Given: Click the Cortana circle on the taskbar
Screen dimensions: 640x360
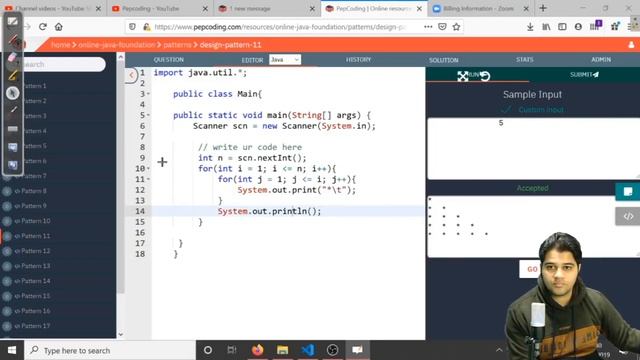Looking at the screenshot, I should pyautogui.click(x=208, y=350).
